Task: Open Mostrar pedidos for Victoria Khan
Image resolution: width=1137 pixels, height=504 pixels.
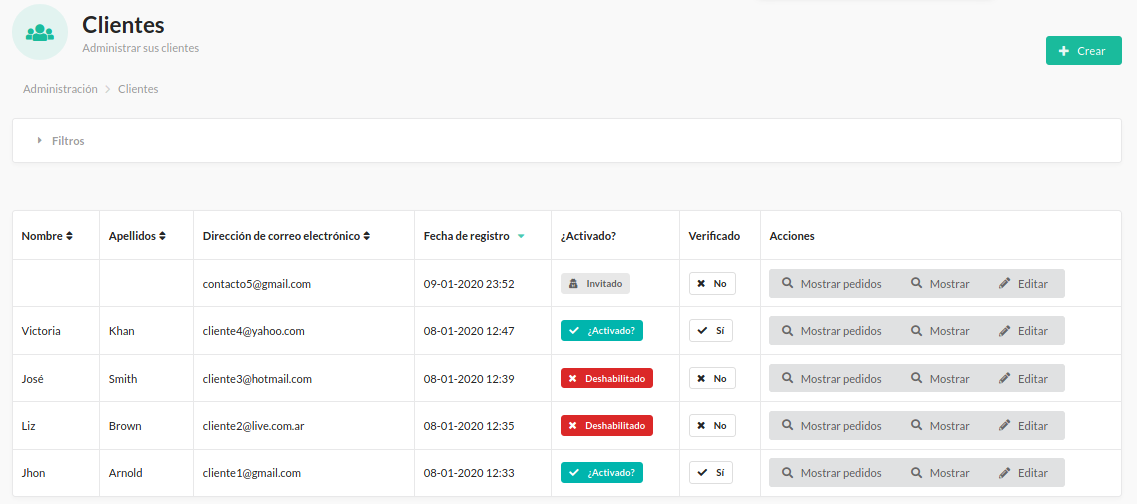Action: coord(832,331)
